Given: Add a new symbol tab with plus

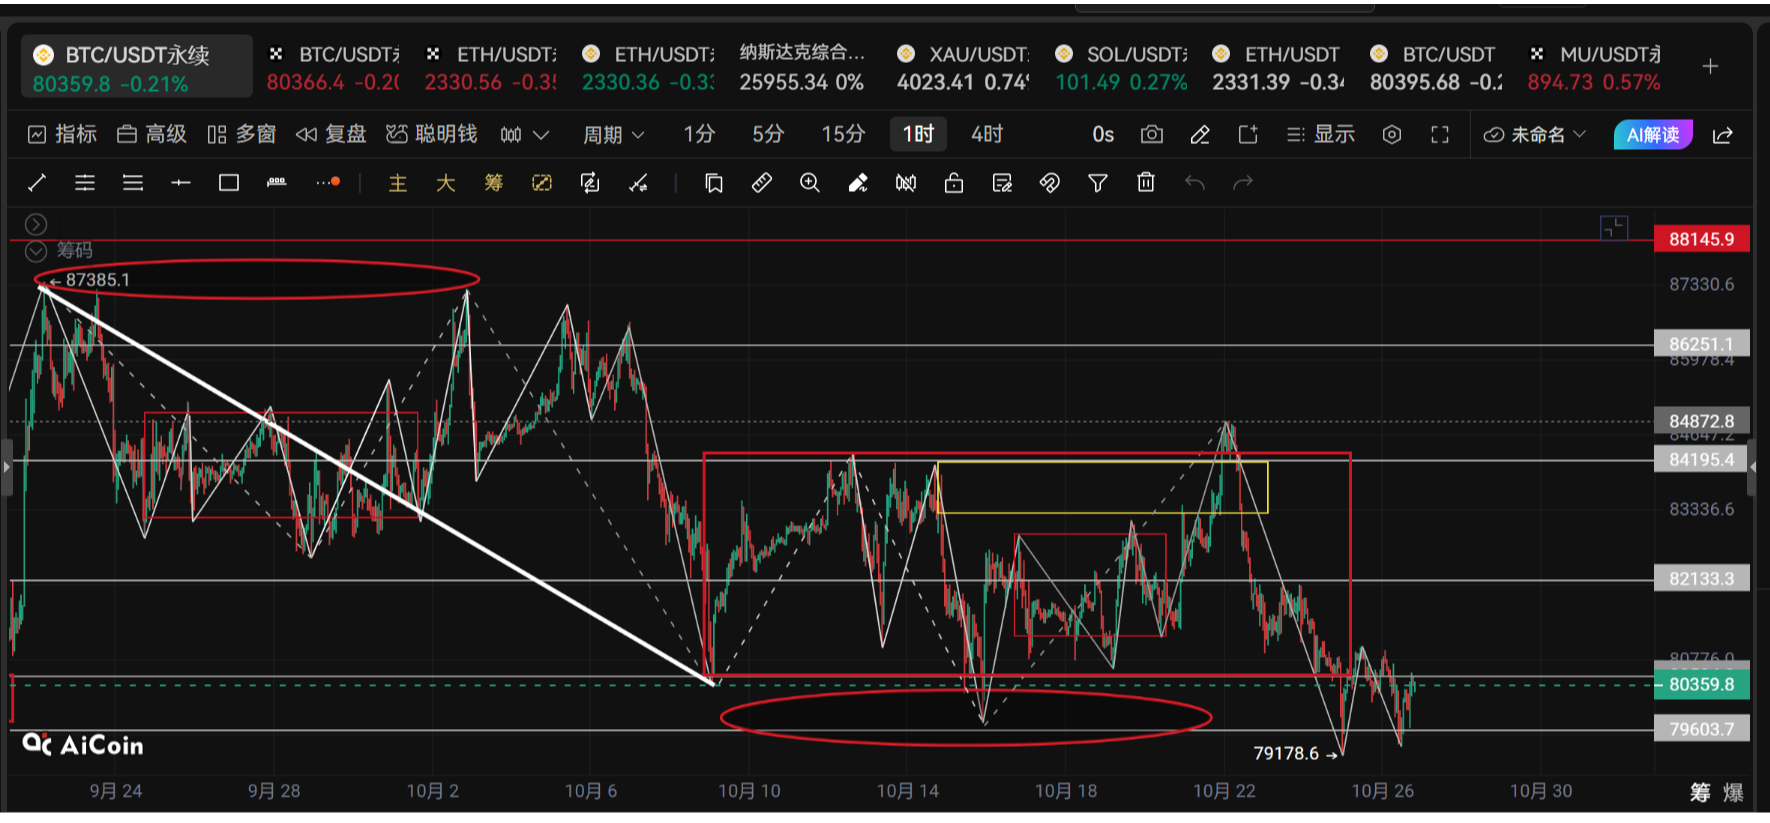Looking at the screenshot, I should [1711, 66].
